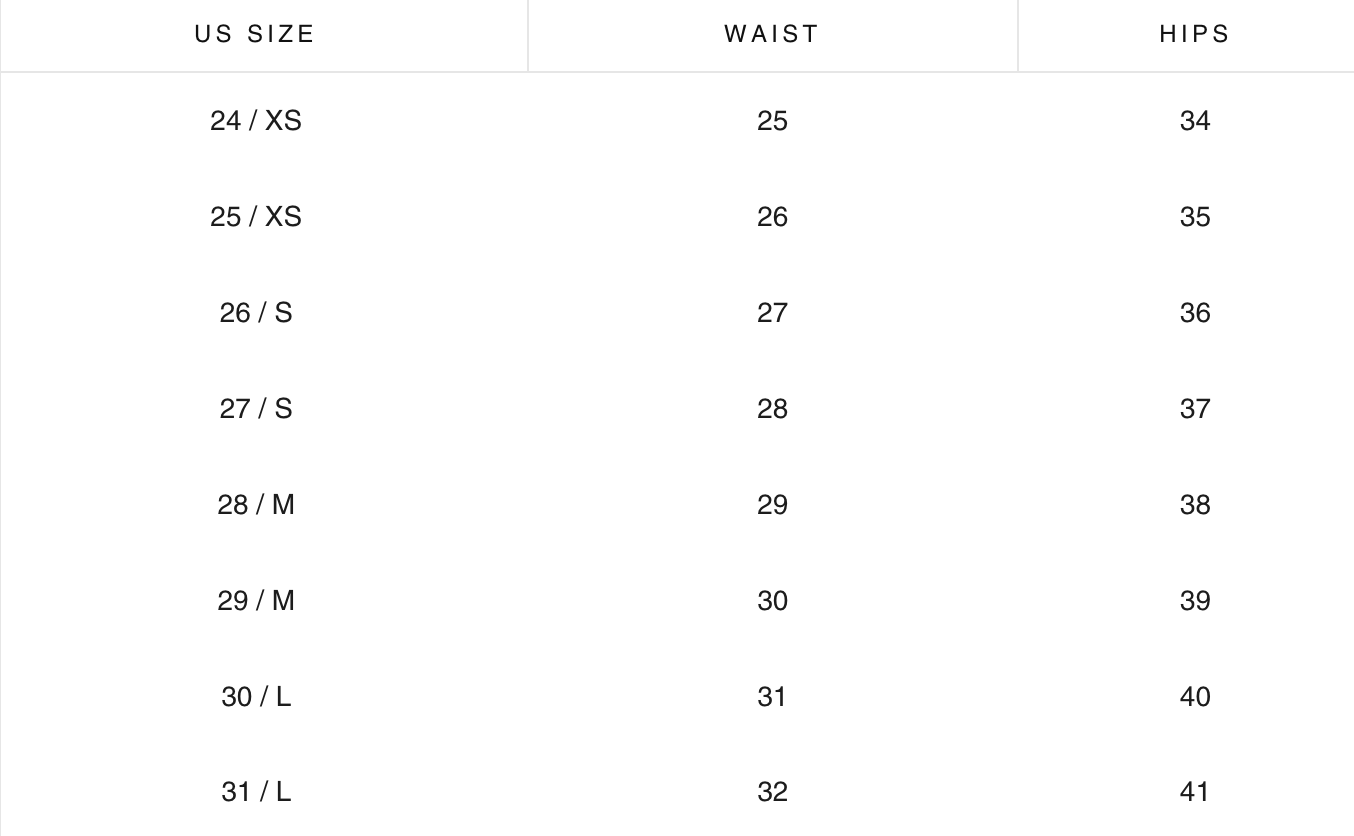Select waist value 25 for size 24
Screen dimensions: 1354x836
(772, 121)
